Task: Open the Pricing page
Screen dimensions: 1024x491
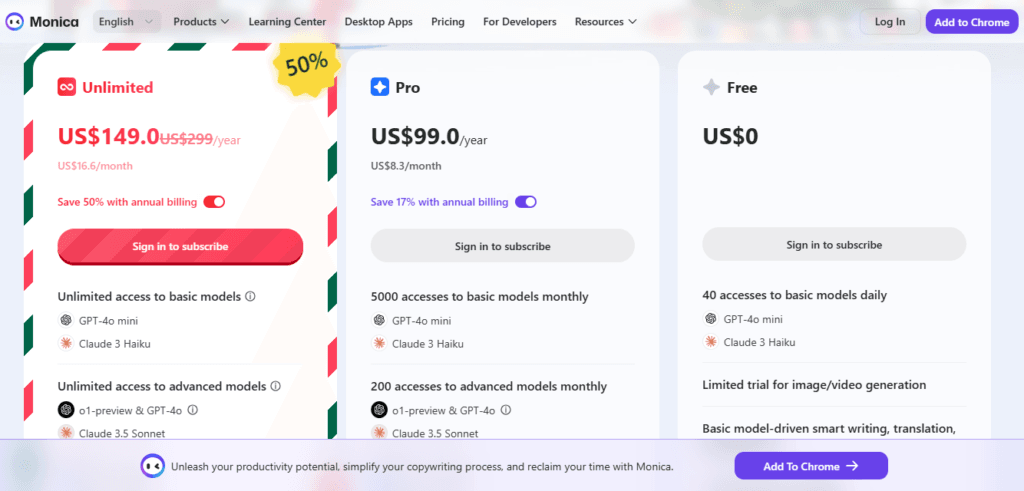Action: click(448, 21)
